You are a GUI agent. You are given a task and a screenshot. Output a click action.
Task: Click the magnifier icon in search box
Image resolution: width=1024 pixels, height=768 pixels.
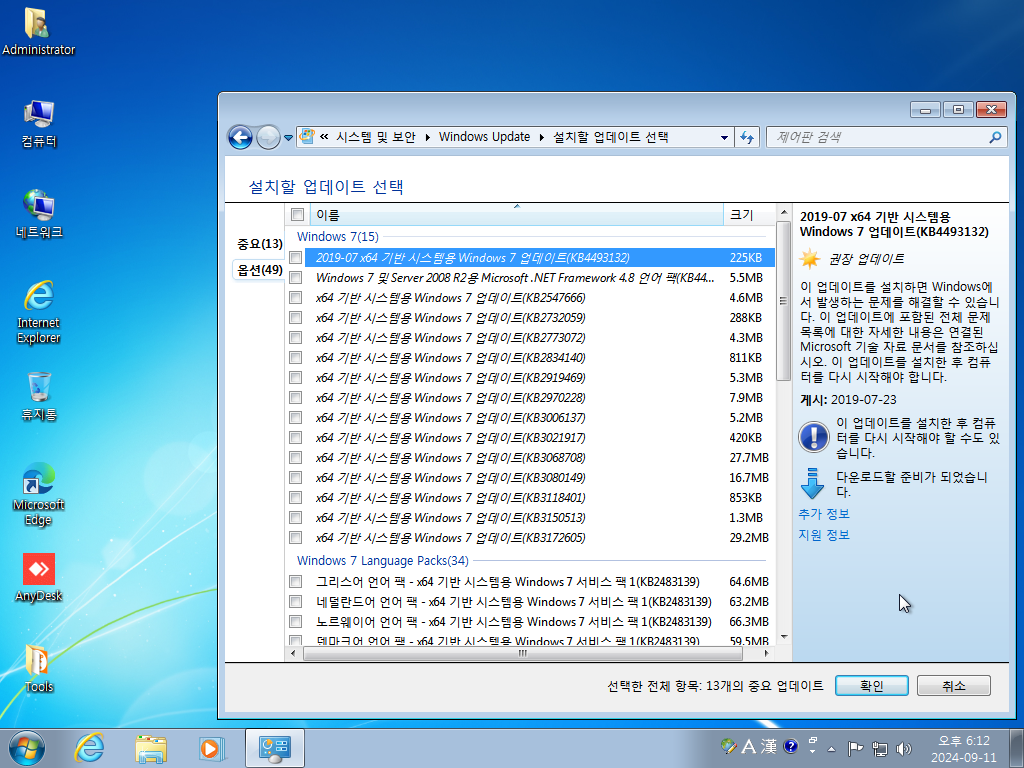click(x=995, y=137)
